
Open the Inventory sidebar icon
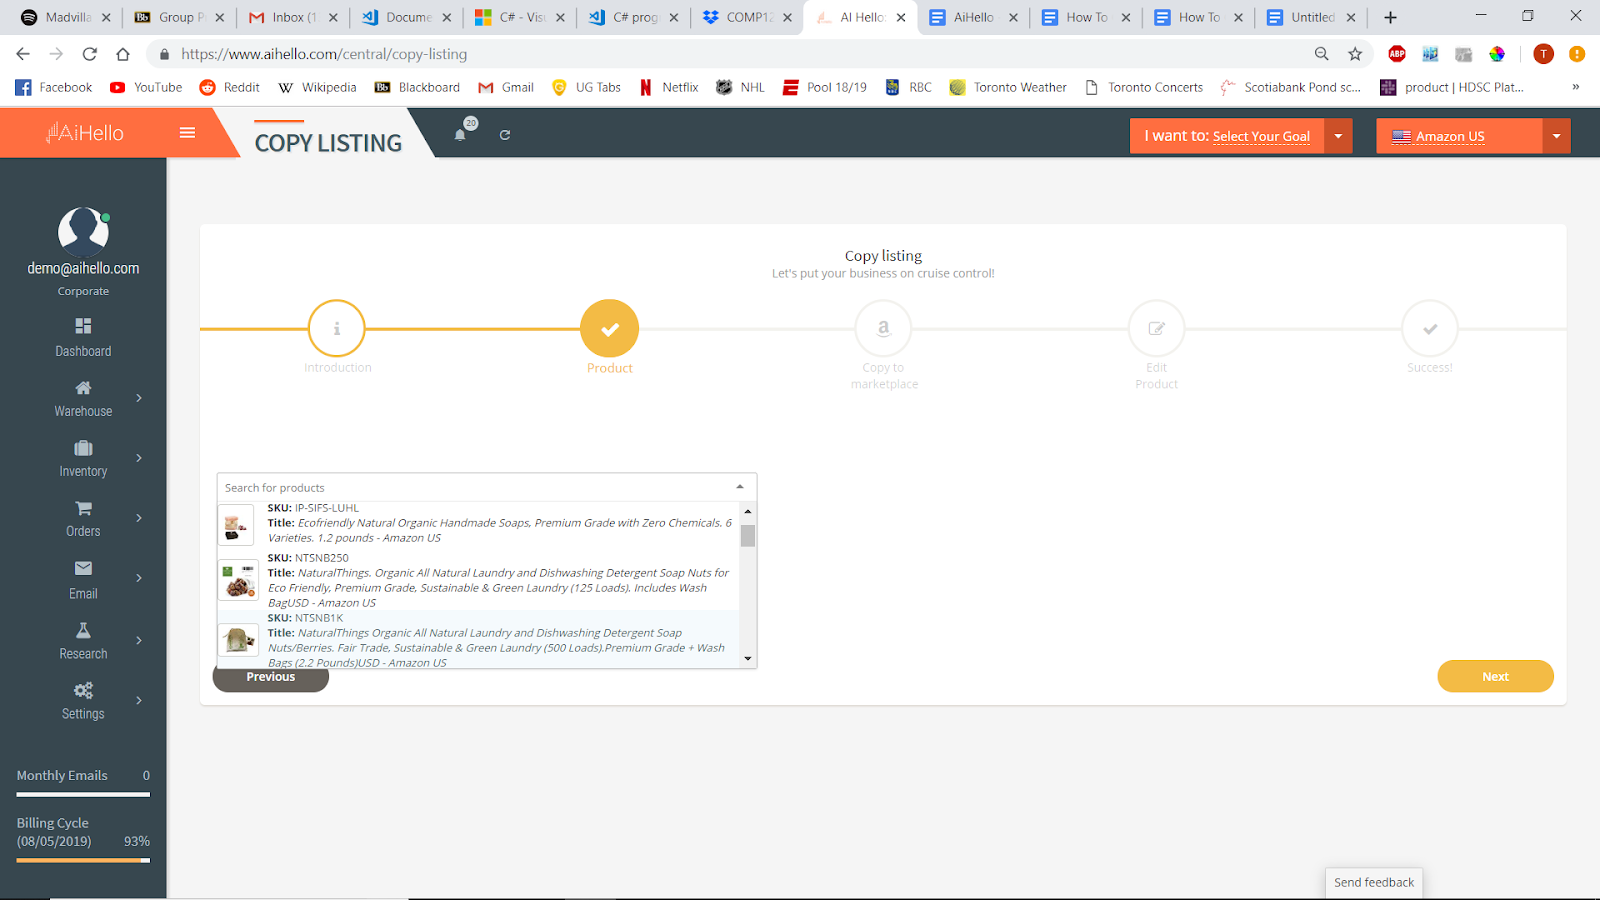click(83, 448)
